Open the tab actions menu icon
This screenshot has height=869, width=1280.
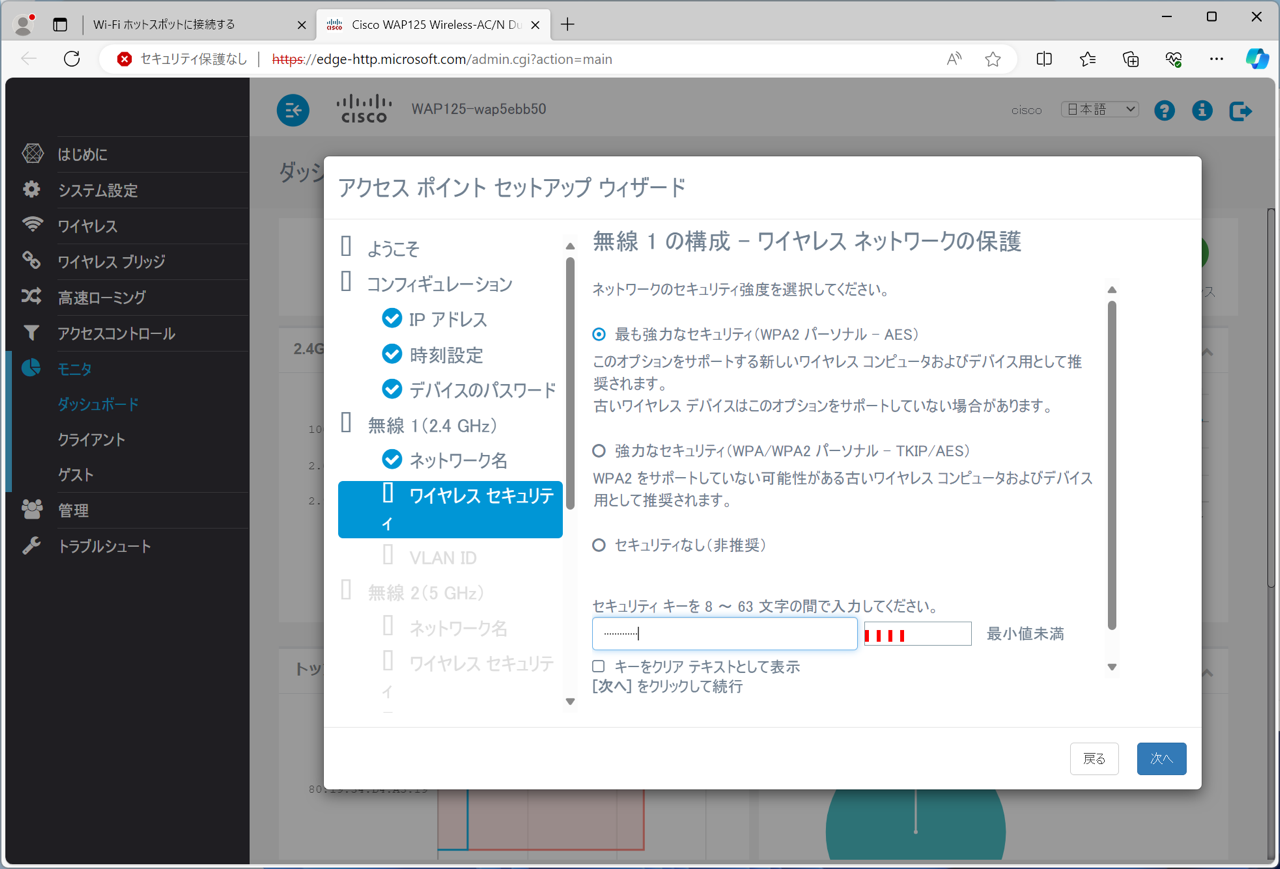[60, 24]
